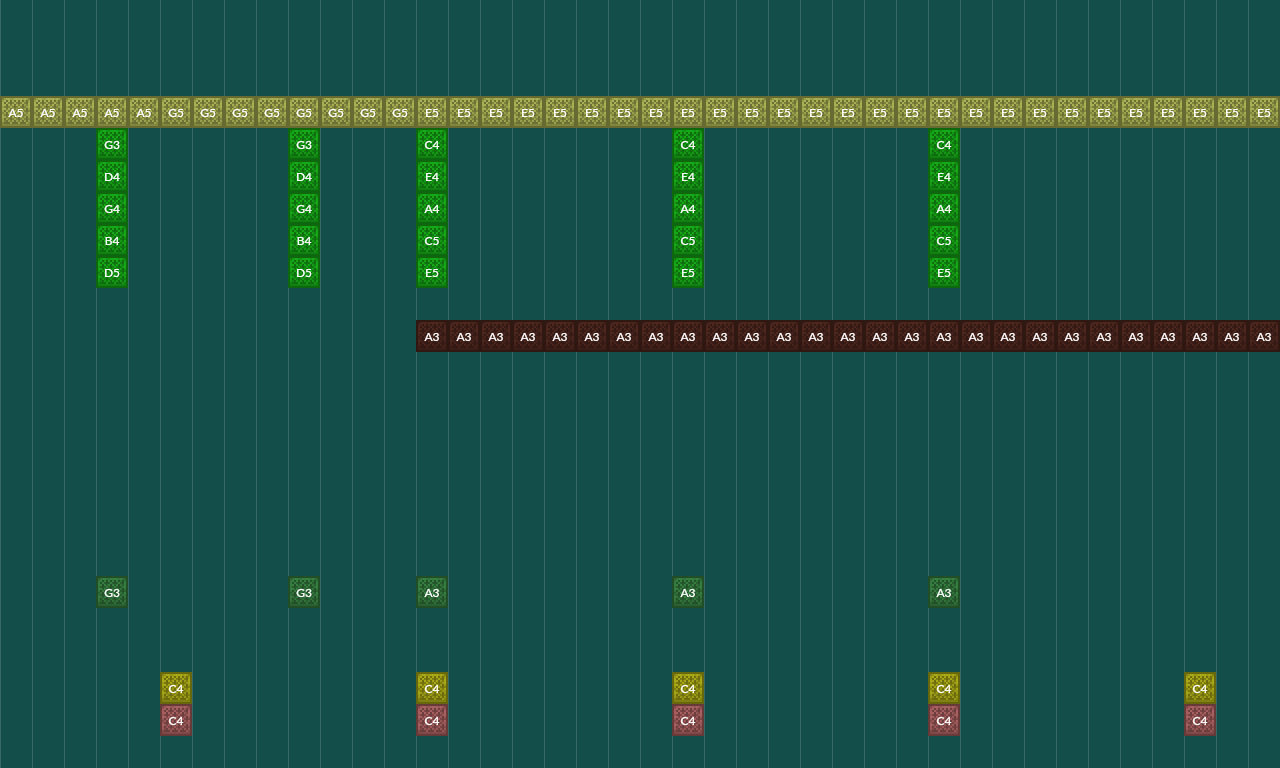Click the leftmost pink C4 note
This screenshot has width=1280, height=768.
point(176,721)
